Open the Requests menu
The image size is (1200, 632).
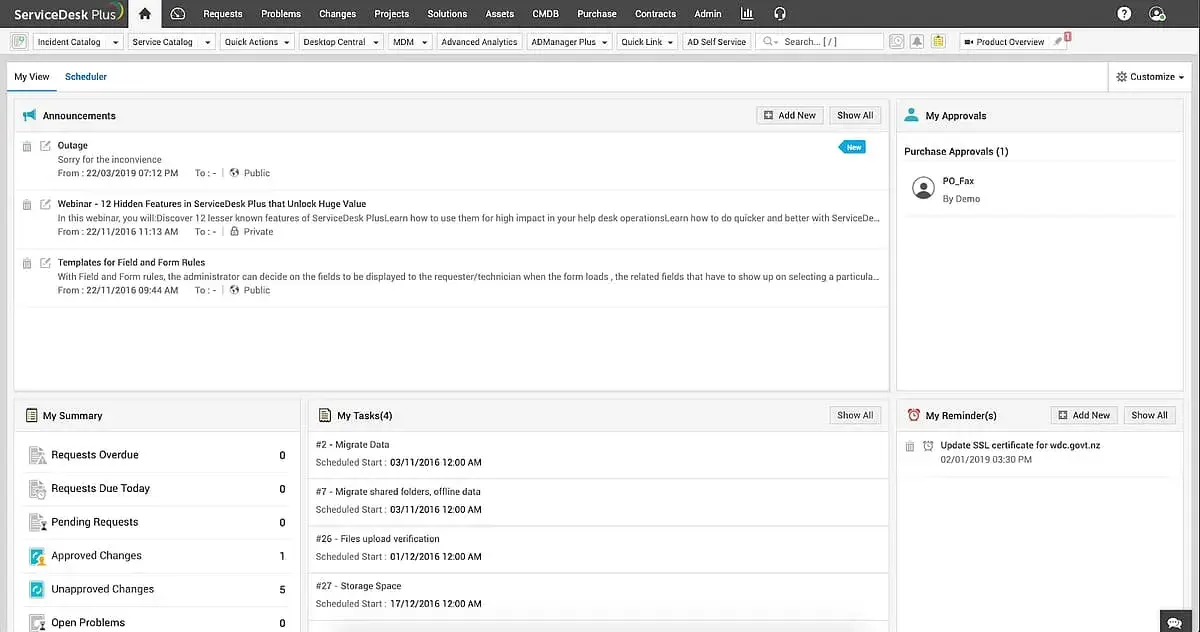[222, 14]
